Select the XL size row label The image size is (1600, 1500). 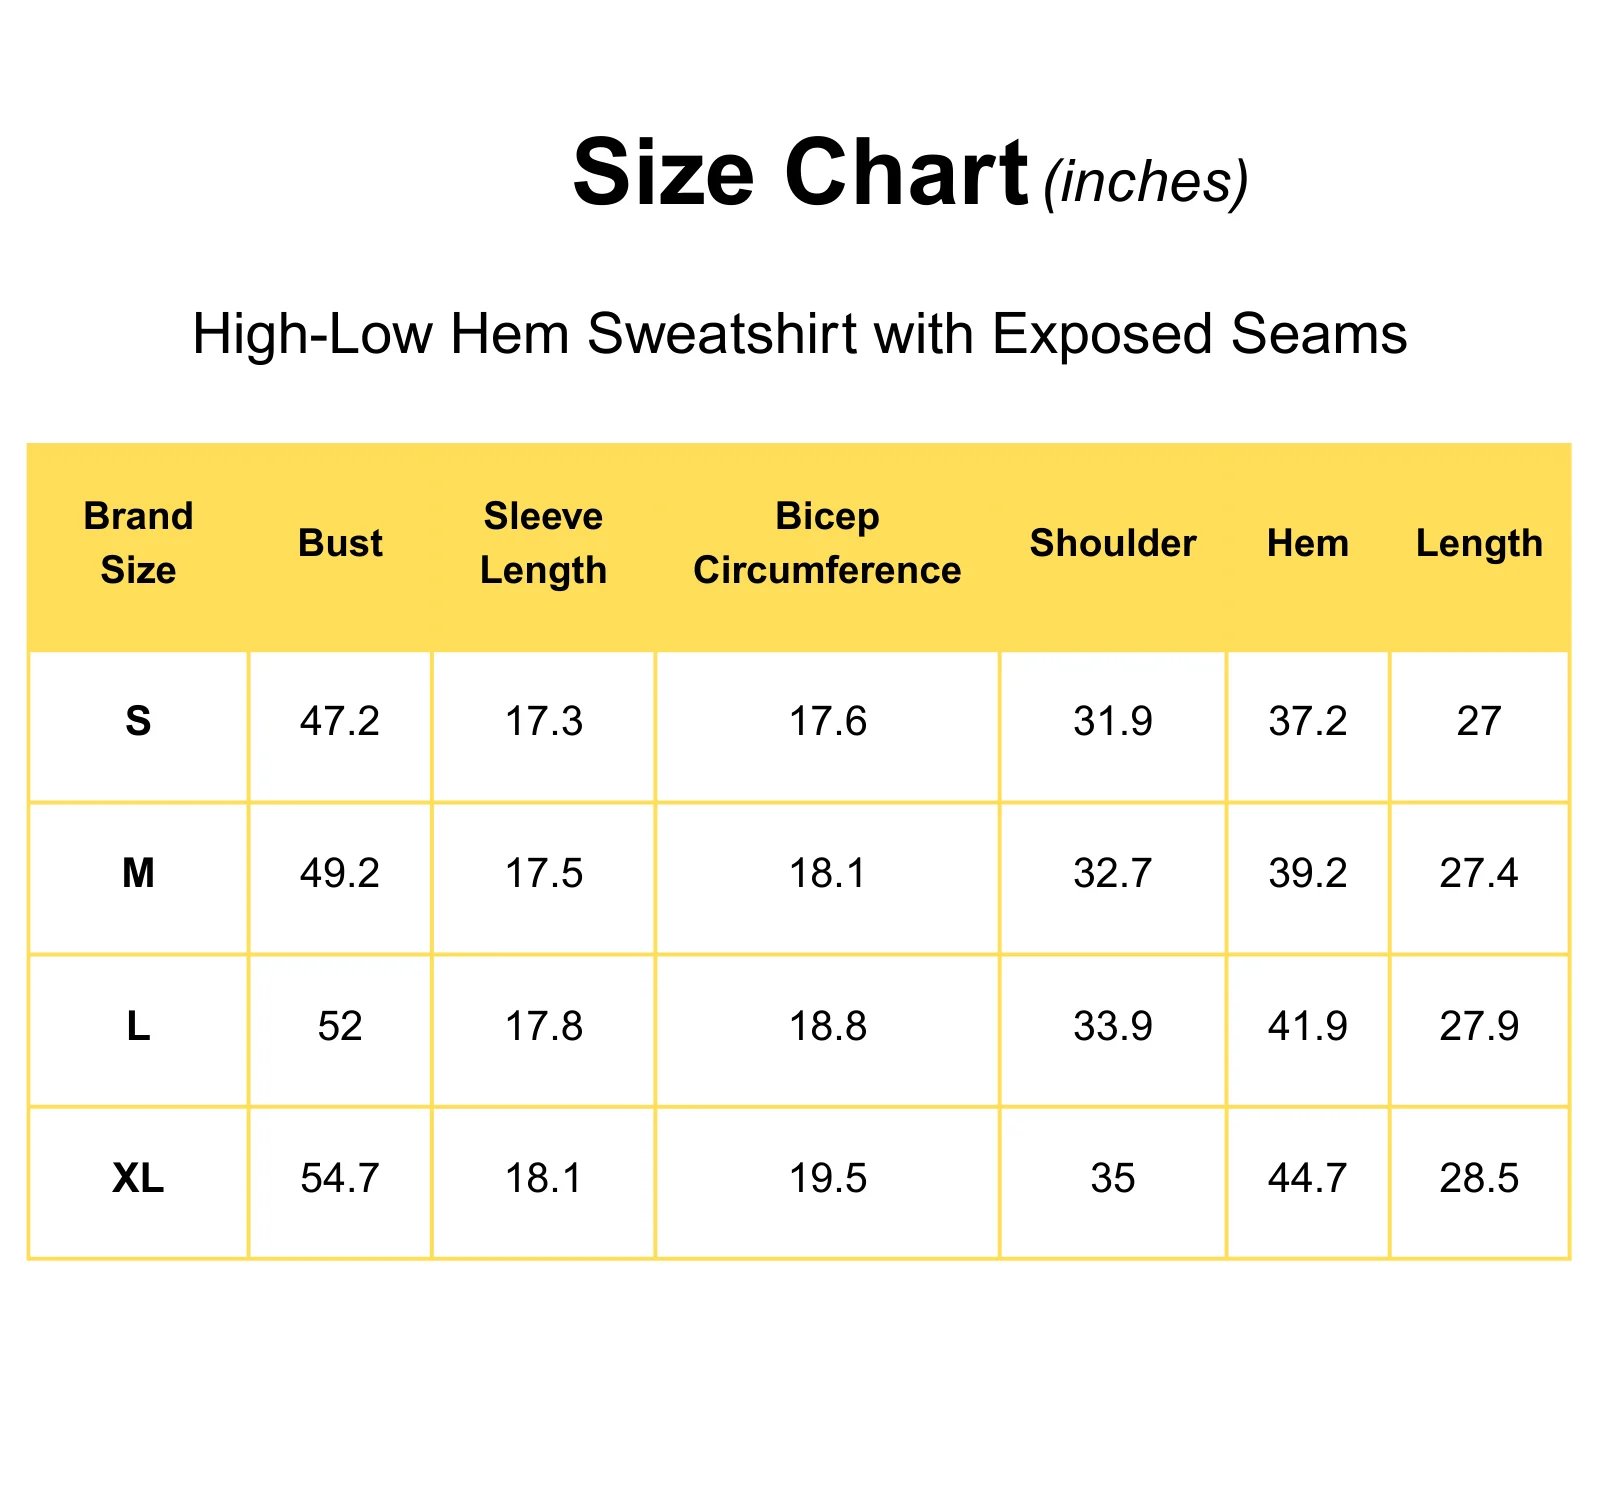(x=138, y=1179)
